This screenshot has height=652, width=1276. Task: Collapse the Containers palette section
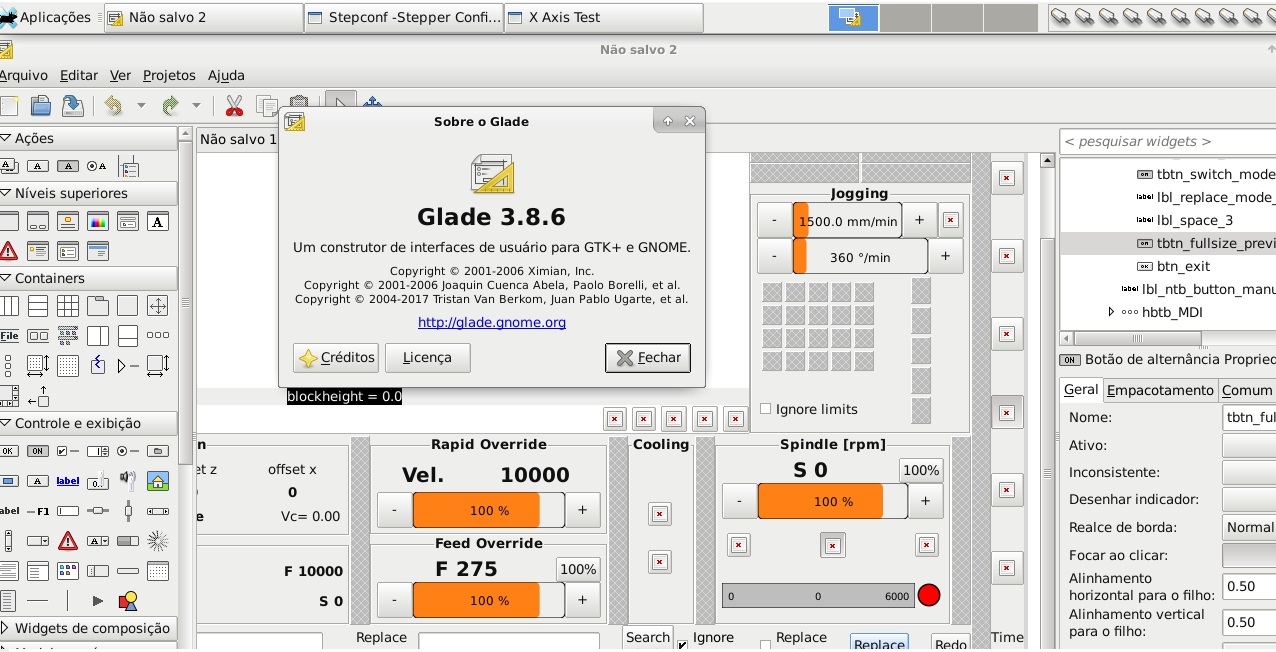pos(6,278)
